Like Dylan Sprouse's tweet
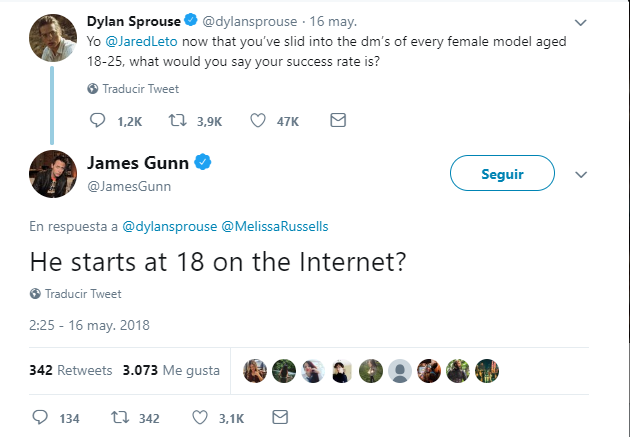 point(257,121)
